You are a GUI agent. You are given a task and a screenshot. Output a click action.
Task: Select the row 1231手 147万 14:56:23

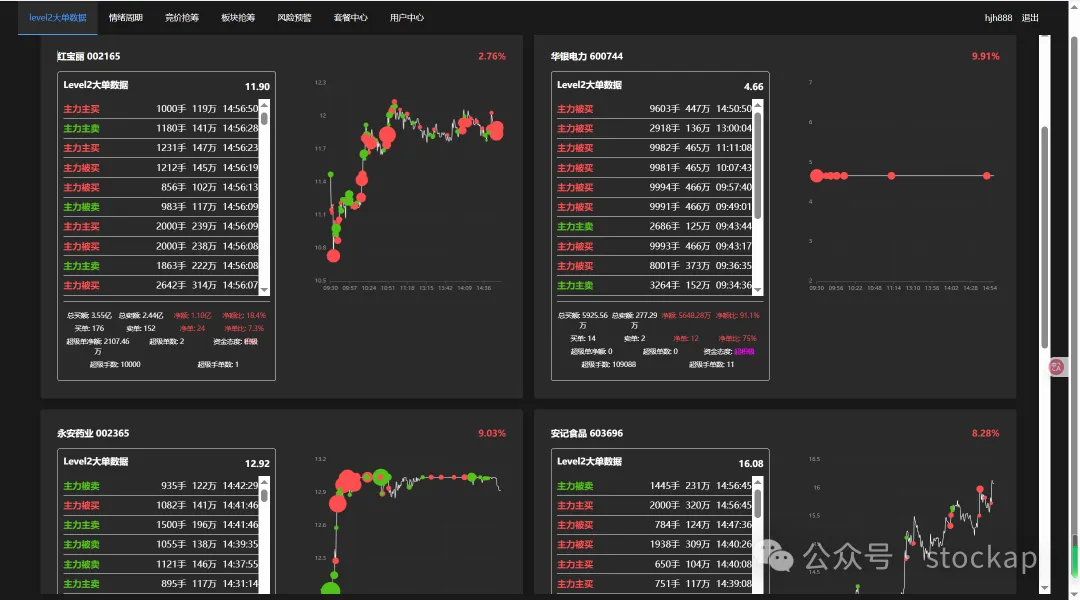tap(161, 148)
